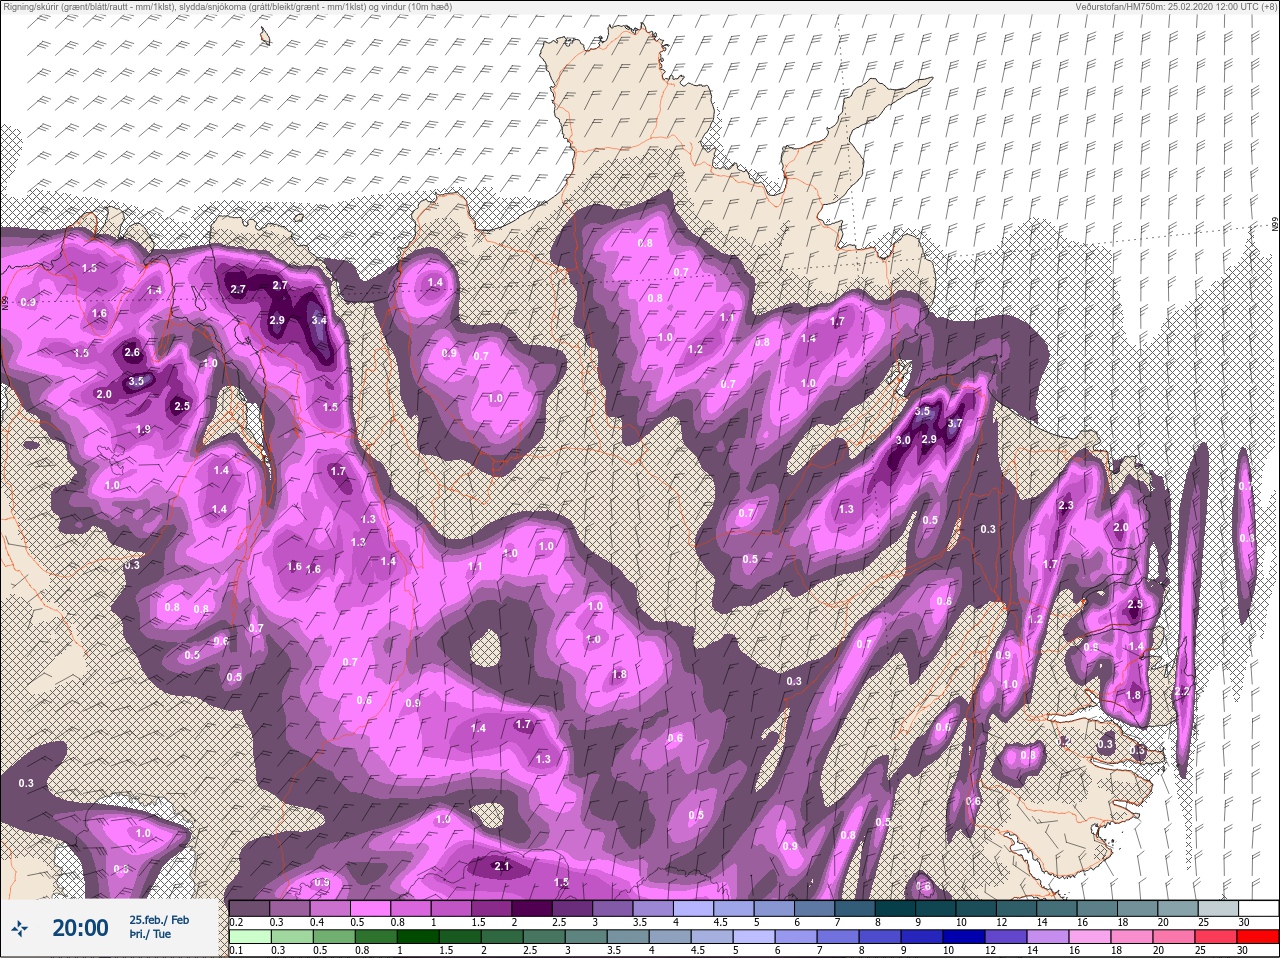The image size is (1280, 958).
Task: Pick upper legend swatch between 0.2 and 0.3
Action: (249, 908)
